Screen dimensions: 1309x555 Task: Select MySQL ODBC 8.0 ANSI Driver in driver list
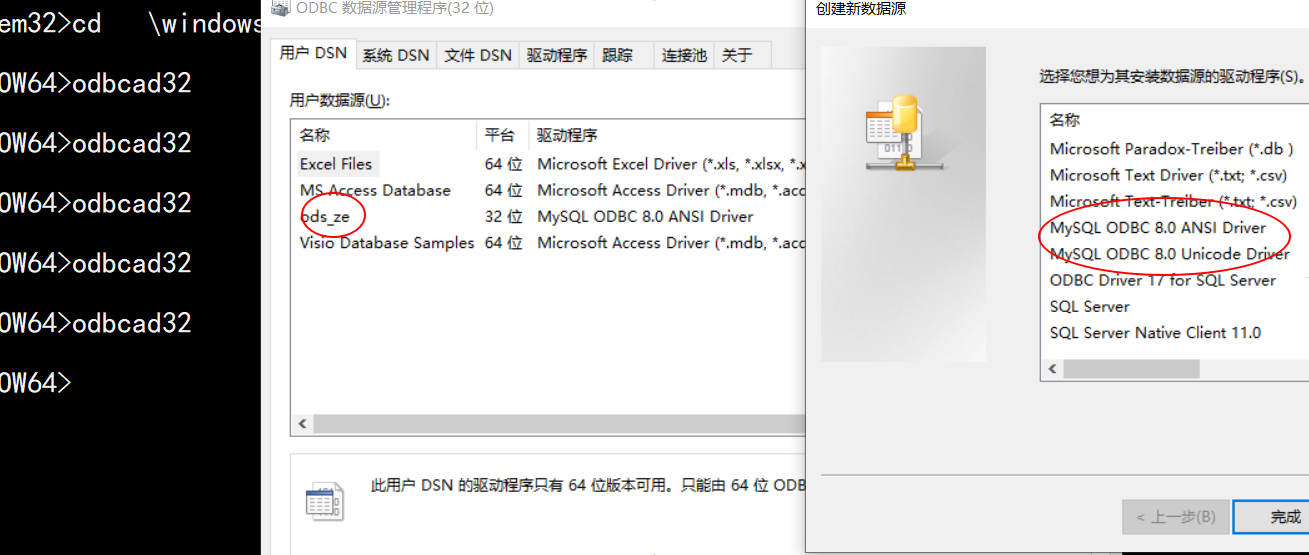click(1158, 227)
